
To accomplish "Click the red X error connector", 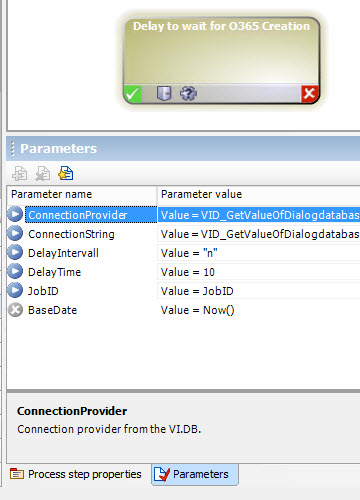I will pos(309,94).
